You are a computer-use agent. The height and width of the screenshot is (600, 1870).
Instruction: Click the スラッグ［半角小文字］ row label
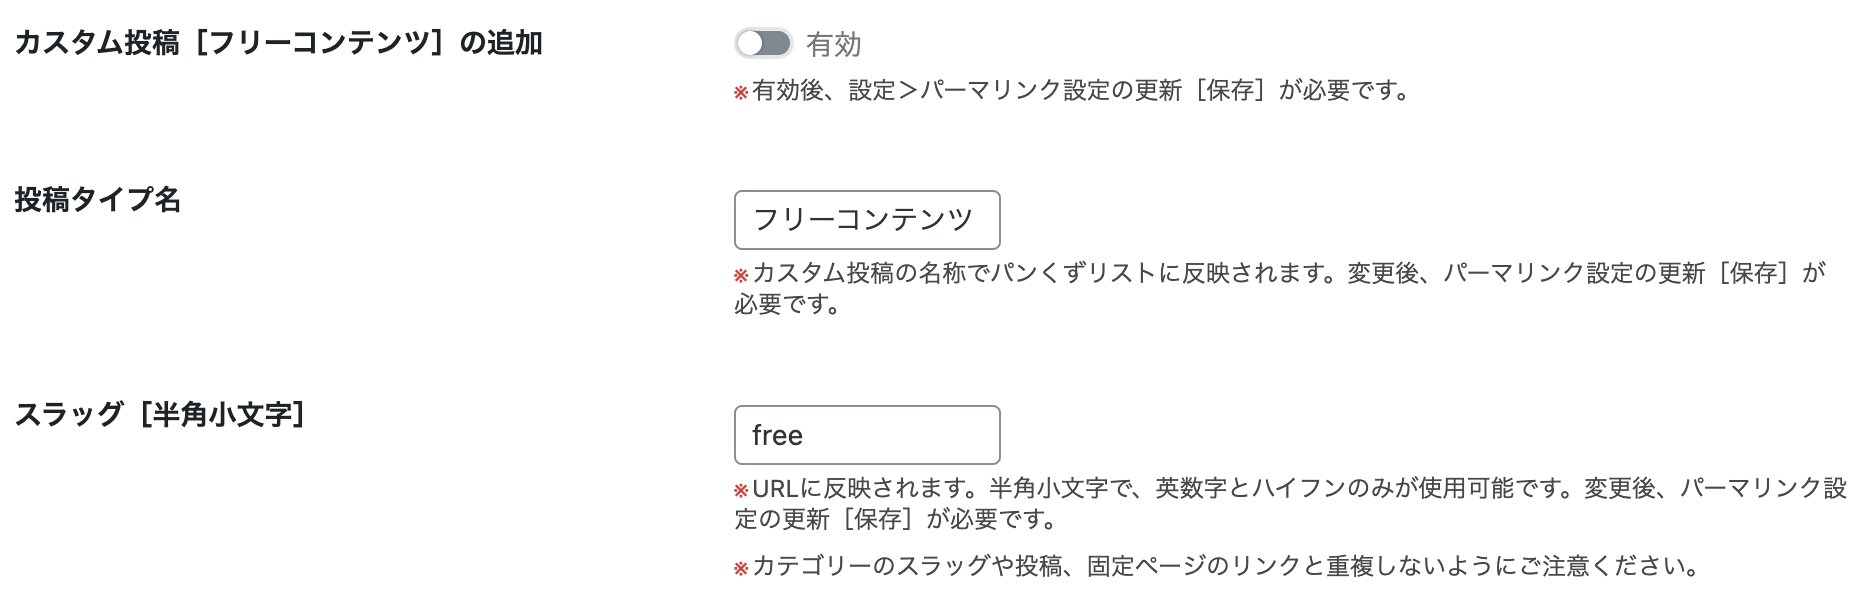(160, 414)
